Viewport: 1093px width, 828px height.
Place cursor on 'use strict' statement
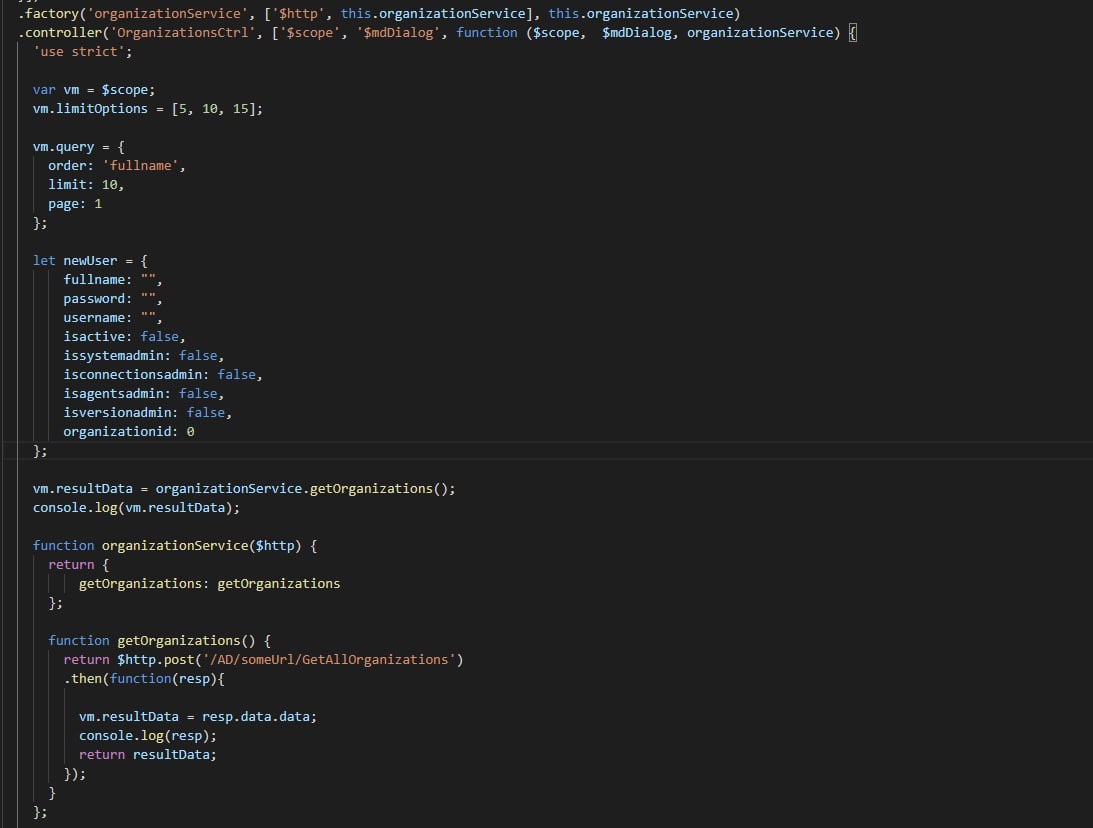82,52
